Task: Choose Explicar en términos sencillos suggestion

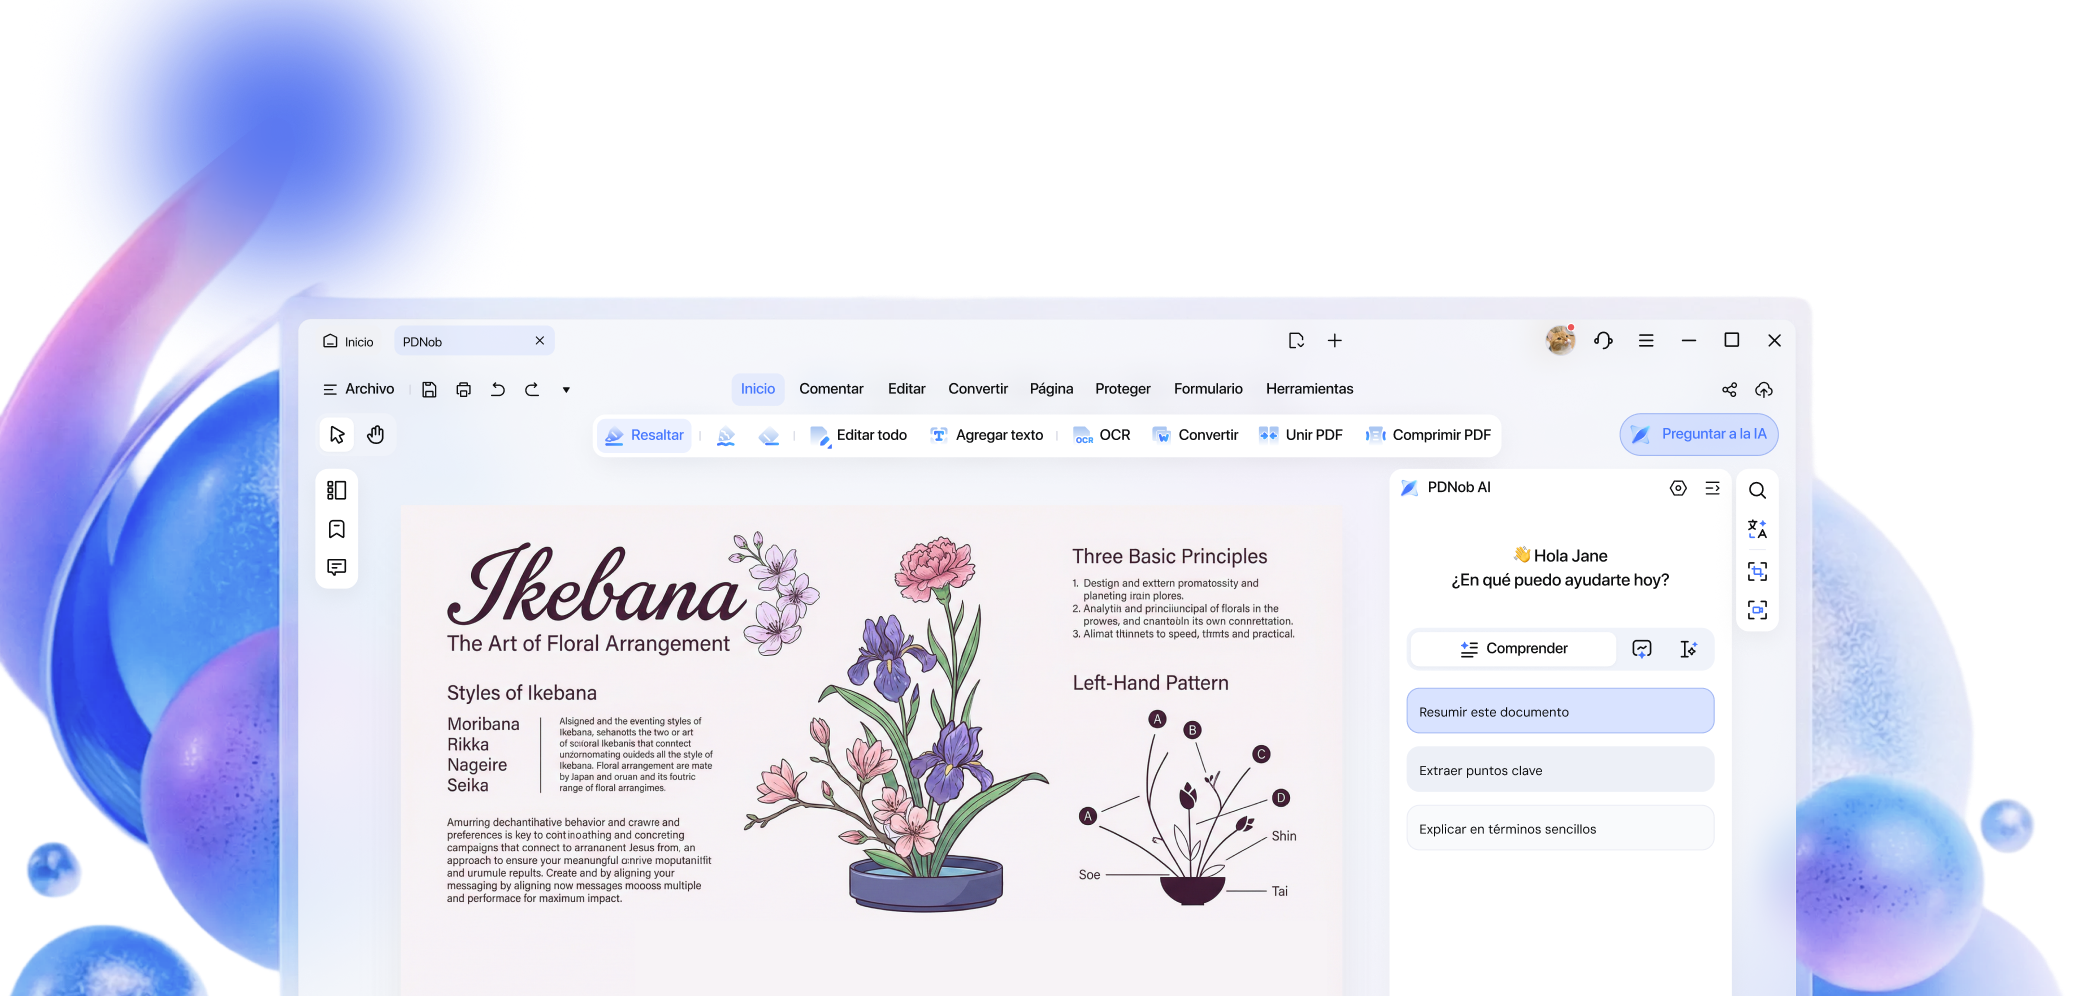Action: pos(1560,828)
